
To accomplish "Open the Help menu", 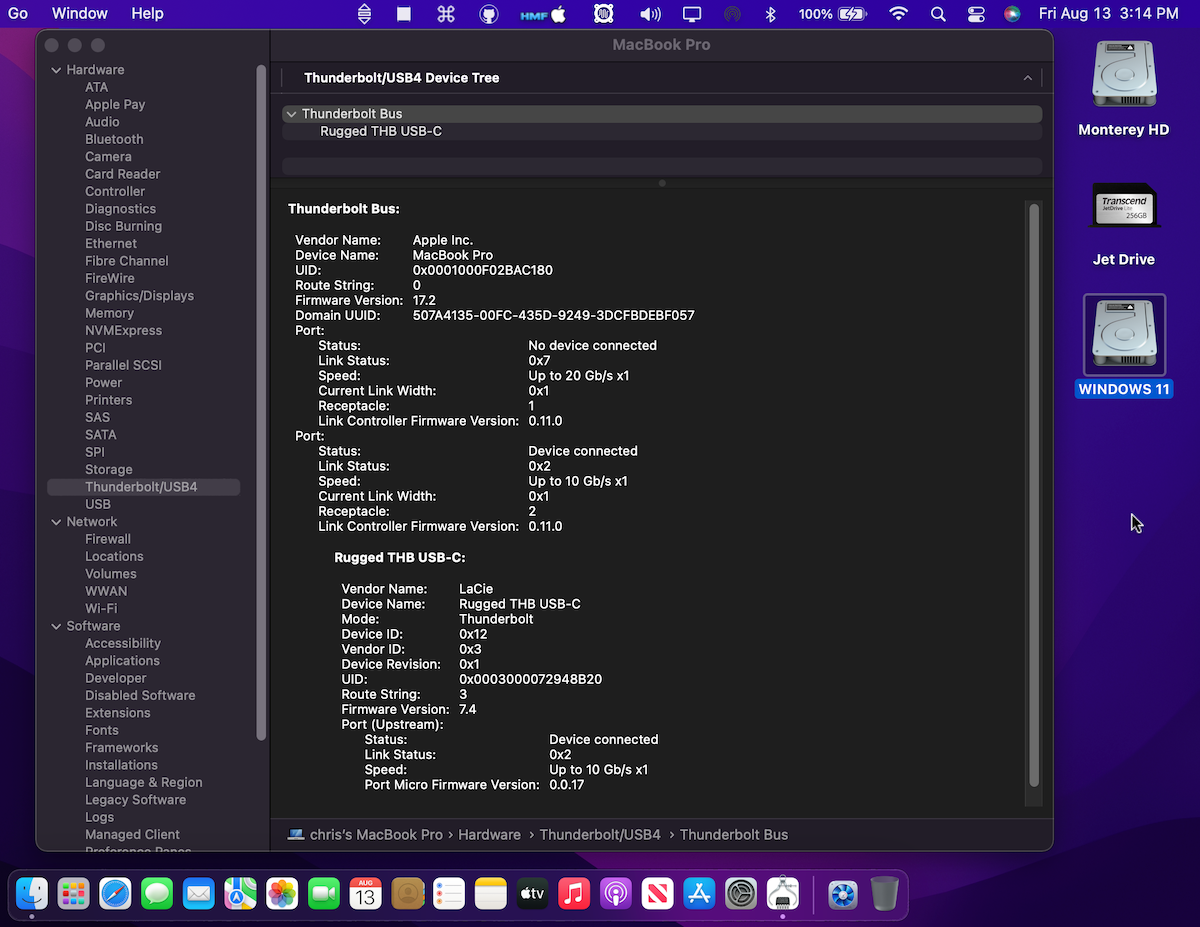I will (147, 14).
